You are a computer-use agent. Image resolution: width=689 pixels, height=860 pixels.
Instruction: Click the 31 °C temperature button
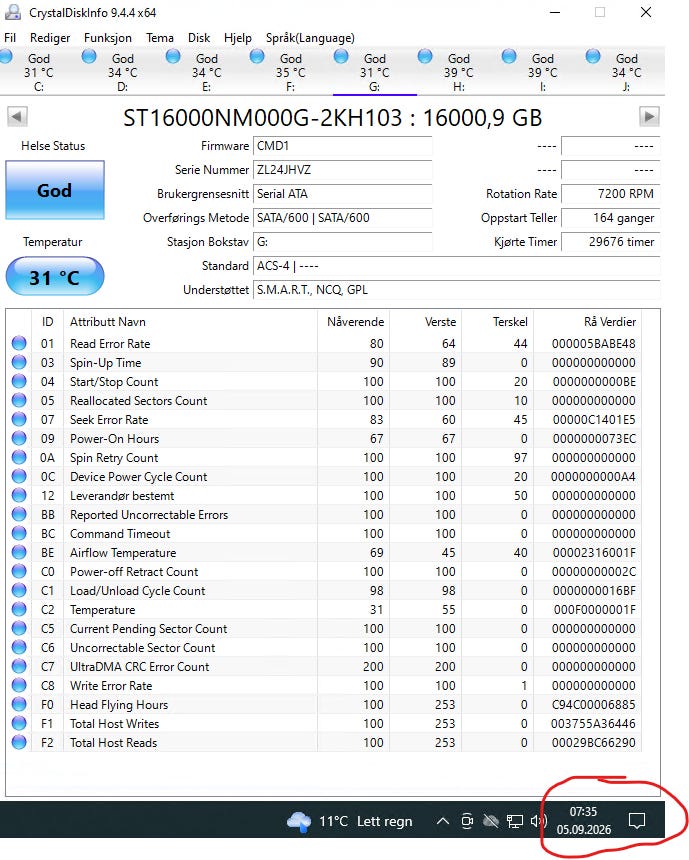55,276
